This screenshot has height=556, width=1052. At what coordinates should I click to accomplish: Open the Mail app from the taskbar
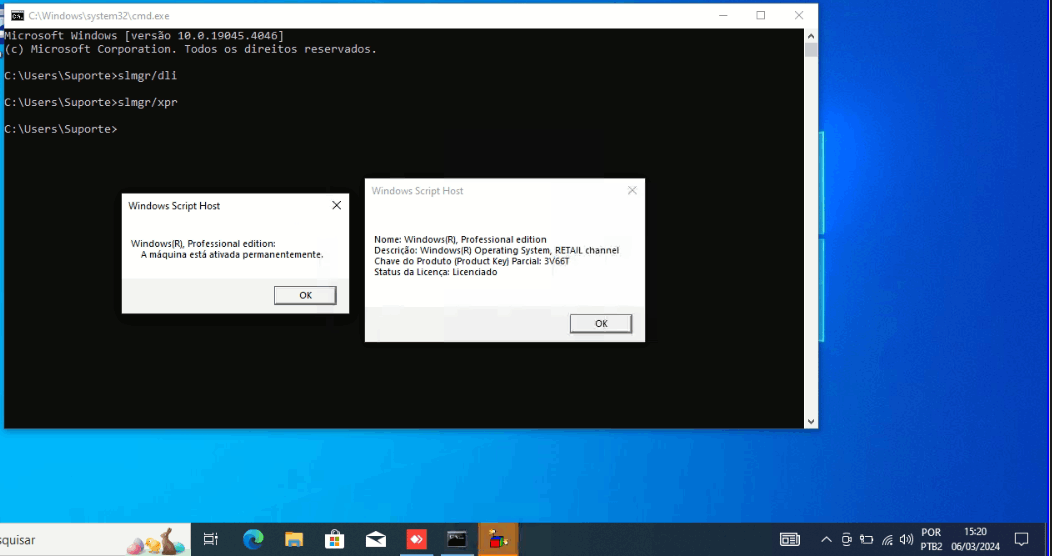376,539
